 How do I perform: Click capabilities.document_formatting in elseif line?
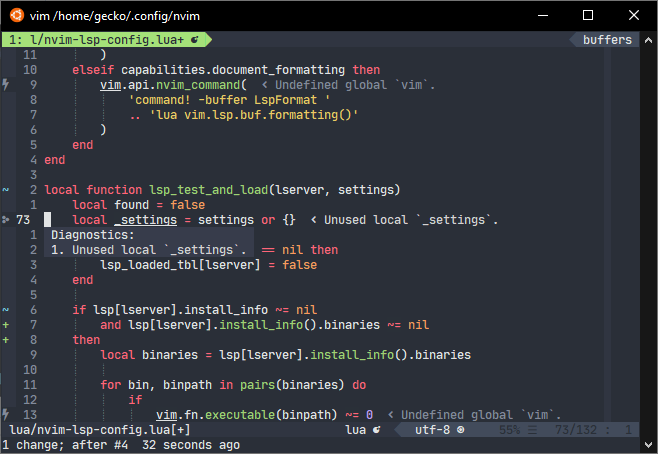(233, 70)
